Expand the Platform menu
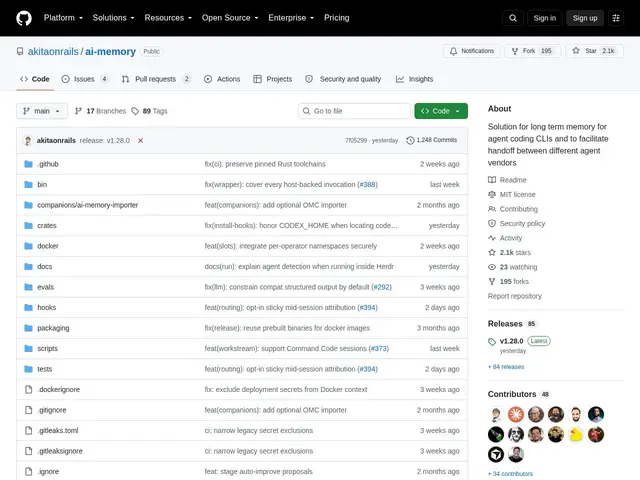 (63, 18)
